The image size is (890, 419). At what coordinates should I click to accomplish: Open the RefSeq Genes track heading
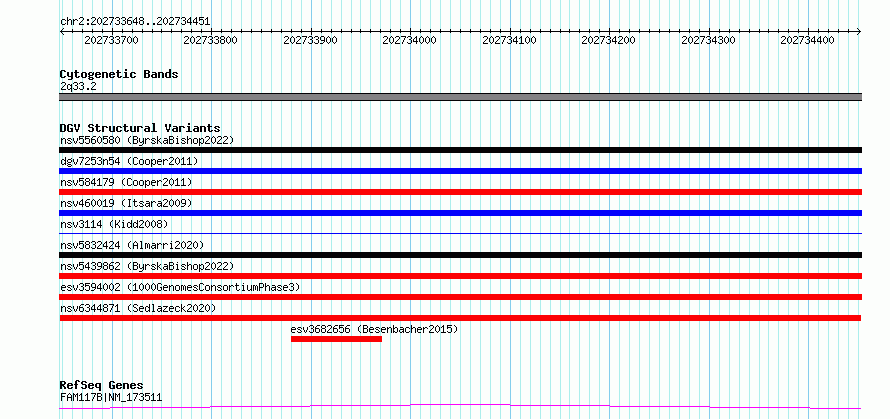pyautogui.click(x=102, y=386)
